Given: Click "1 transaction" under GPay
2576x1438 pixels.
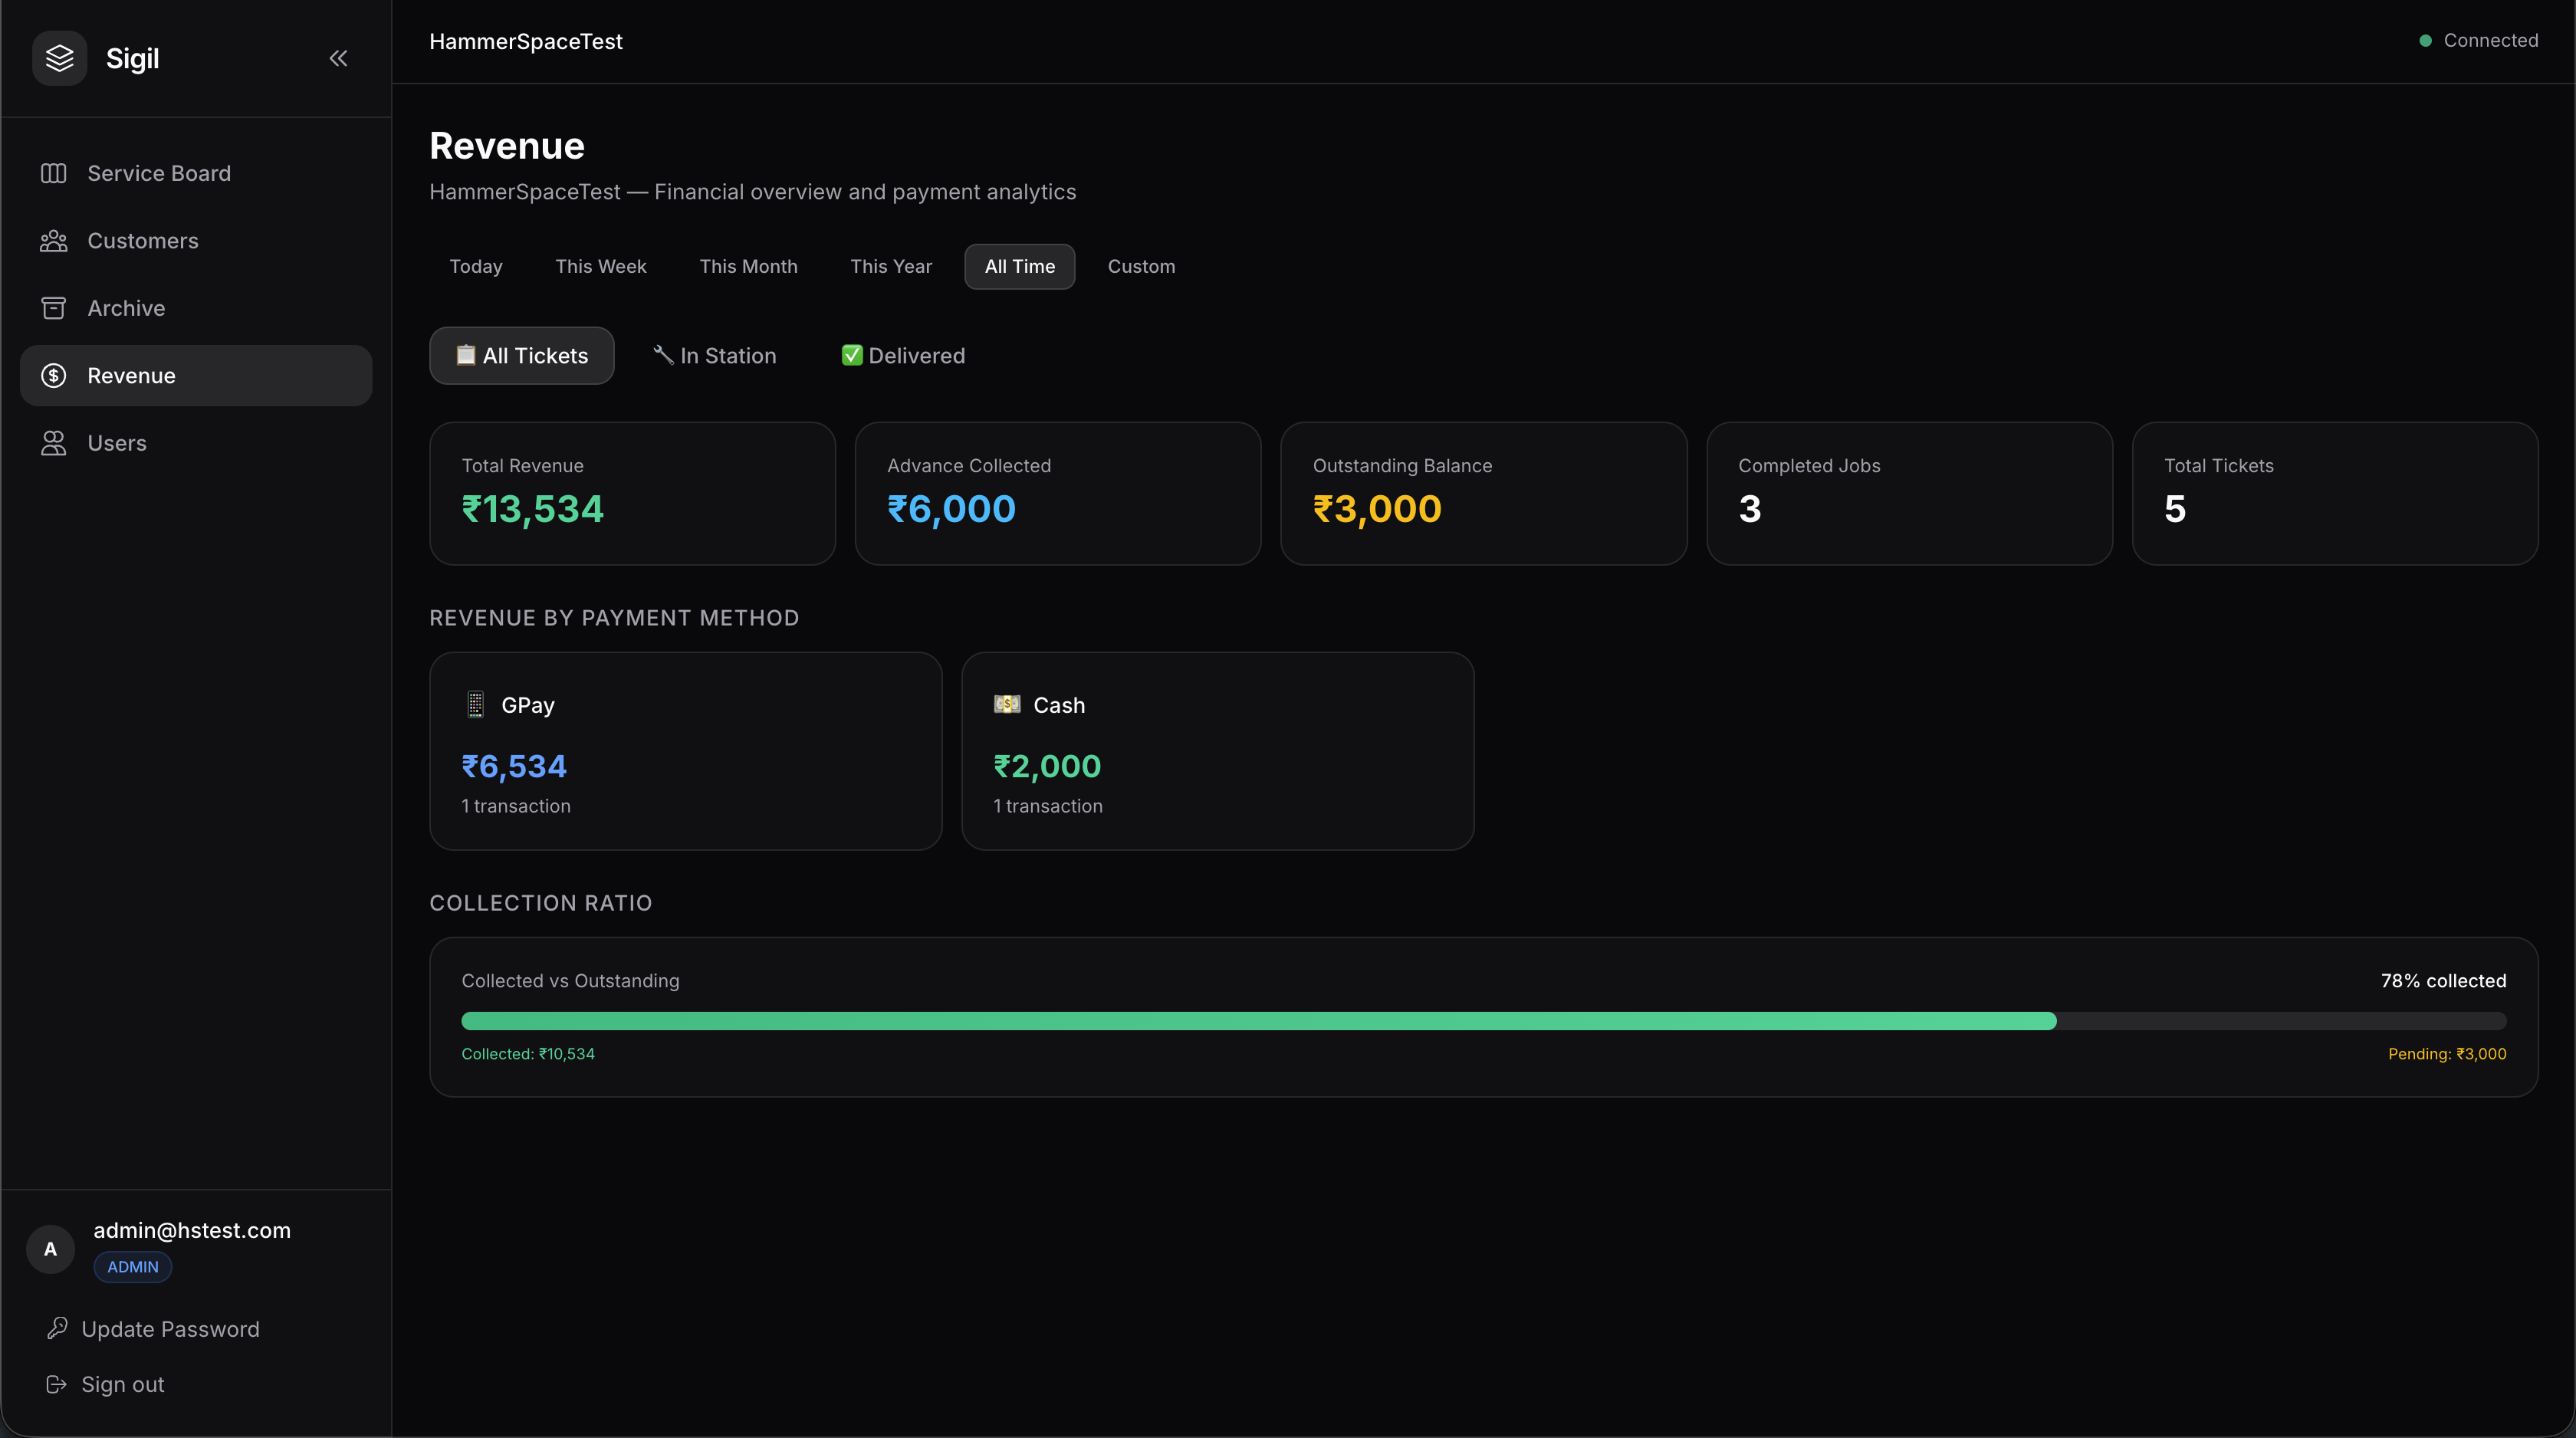Looking at the screenshot, I should (x=516, y=806).
